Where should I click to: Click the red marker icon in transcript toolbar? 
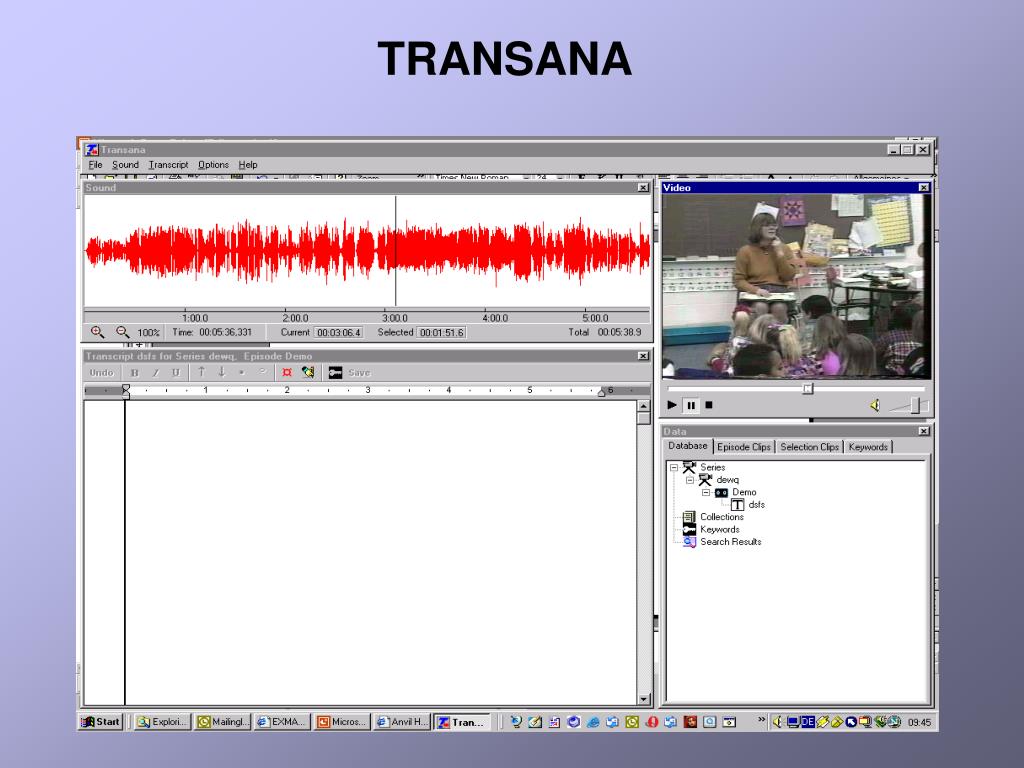(x=287, y=372)
